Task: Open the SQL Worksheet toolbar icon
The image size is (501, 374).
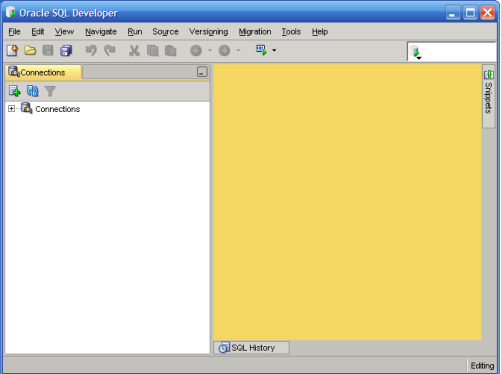Action: coord(261,50)
